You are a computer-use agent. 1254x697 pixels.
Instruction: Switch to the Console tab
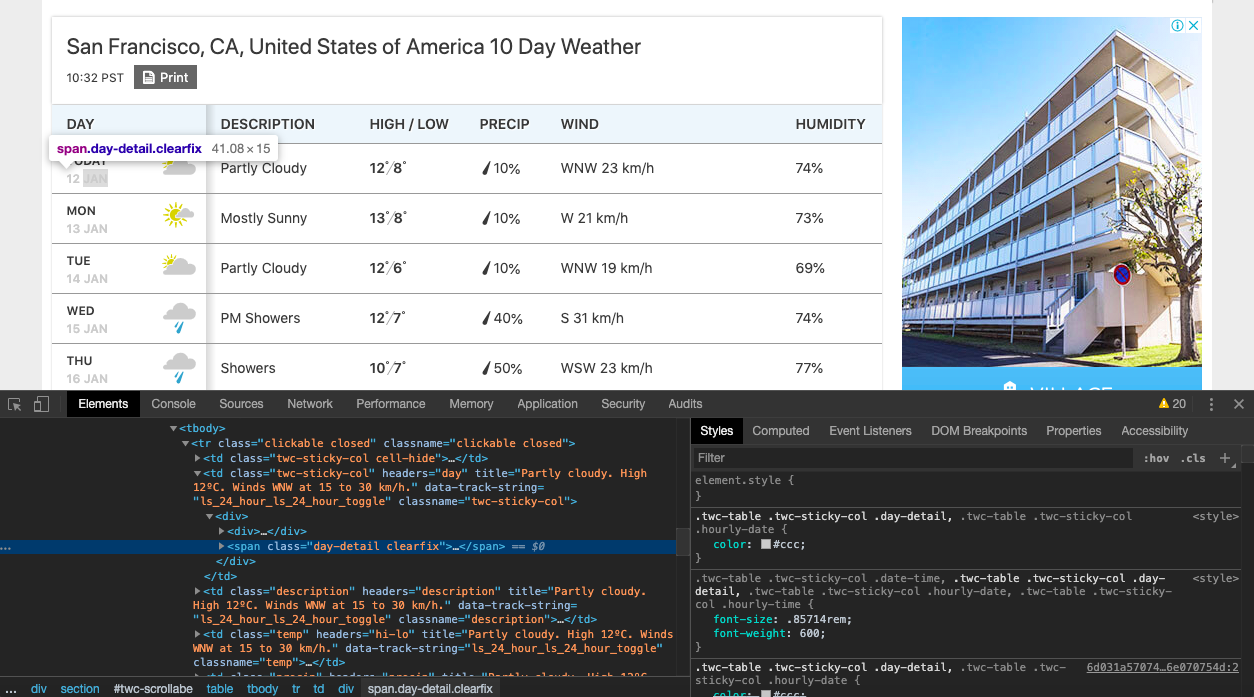[173, 404]
